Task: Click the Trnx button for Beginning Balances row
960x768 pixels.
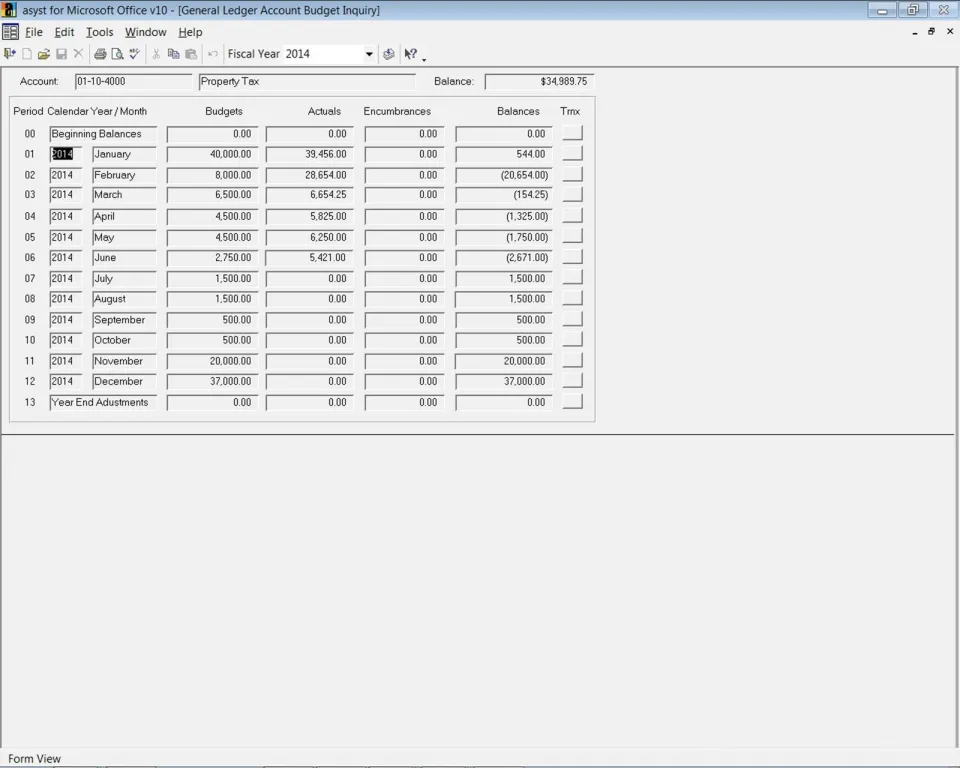Action: (572, 133)
